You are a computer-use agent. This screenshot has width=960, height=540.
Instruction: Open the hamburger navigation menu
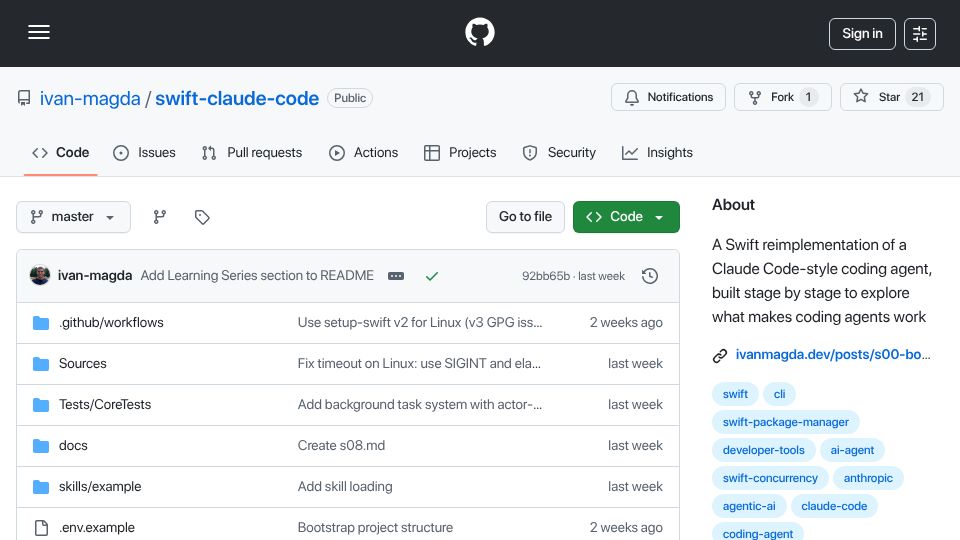[39, 32]
